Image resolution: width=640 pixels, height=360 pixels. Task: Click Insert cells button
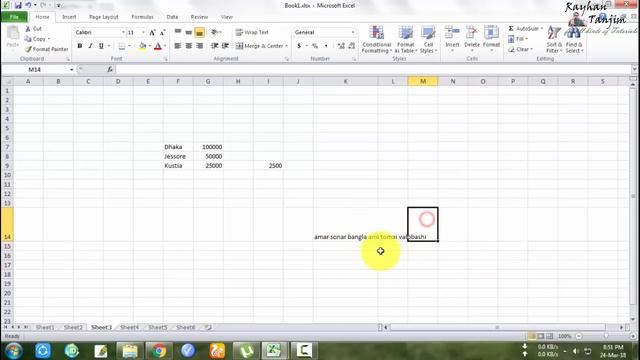[452, 39]
